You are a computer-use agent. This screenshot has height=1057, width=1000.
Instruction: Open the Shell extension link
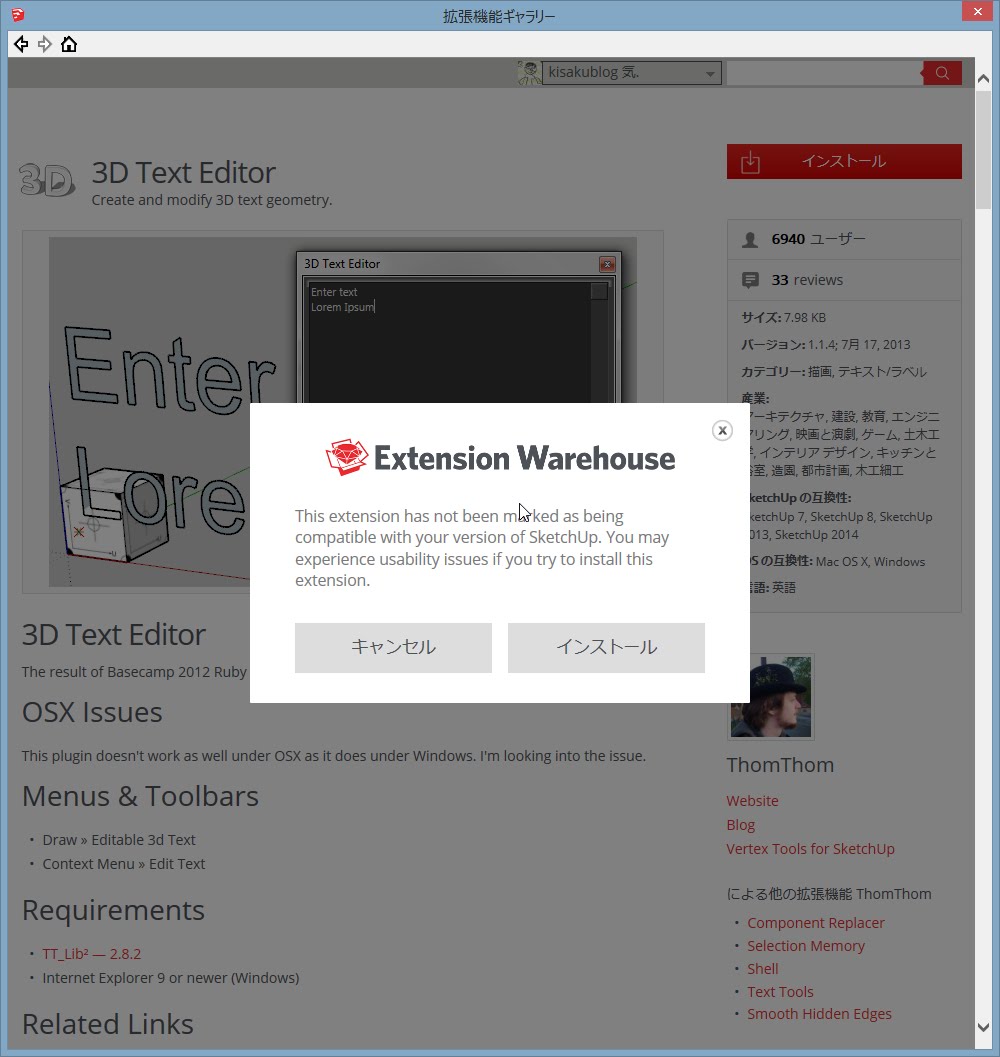(x=762, y=969)
